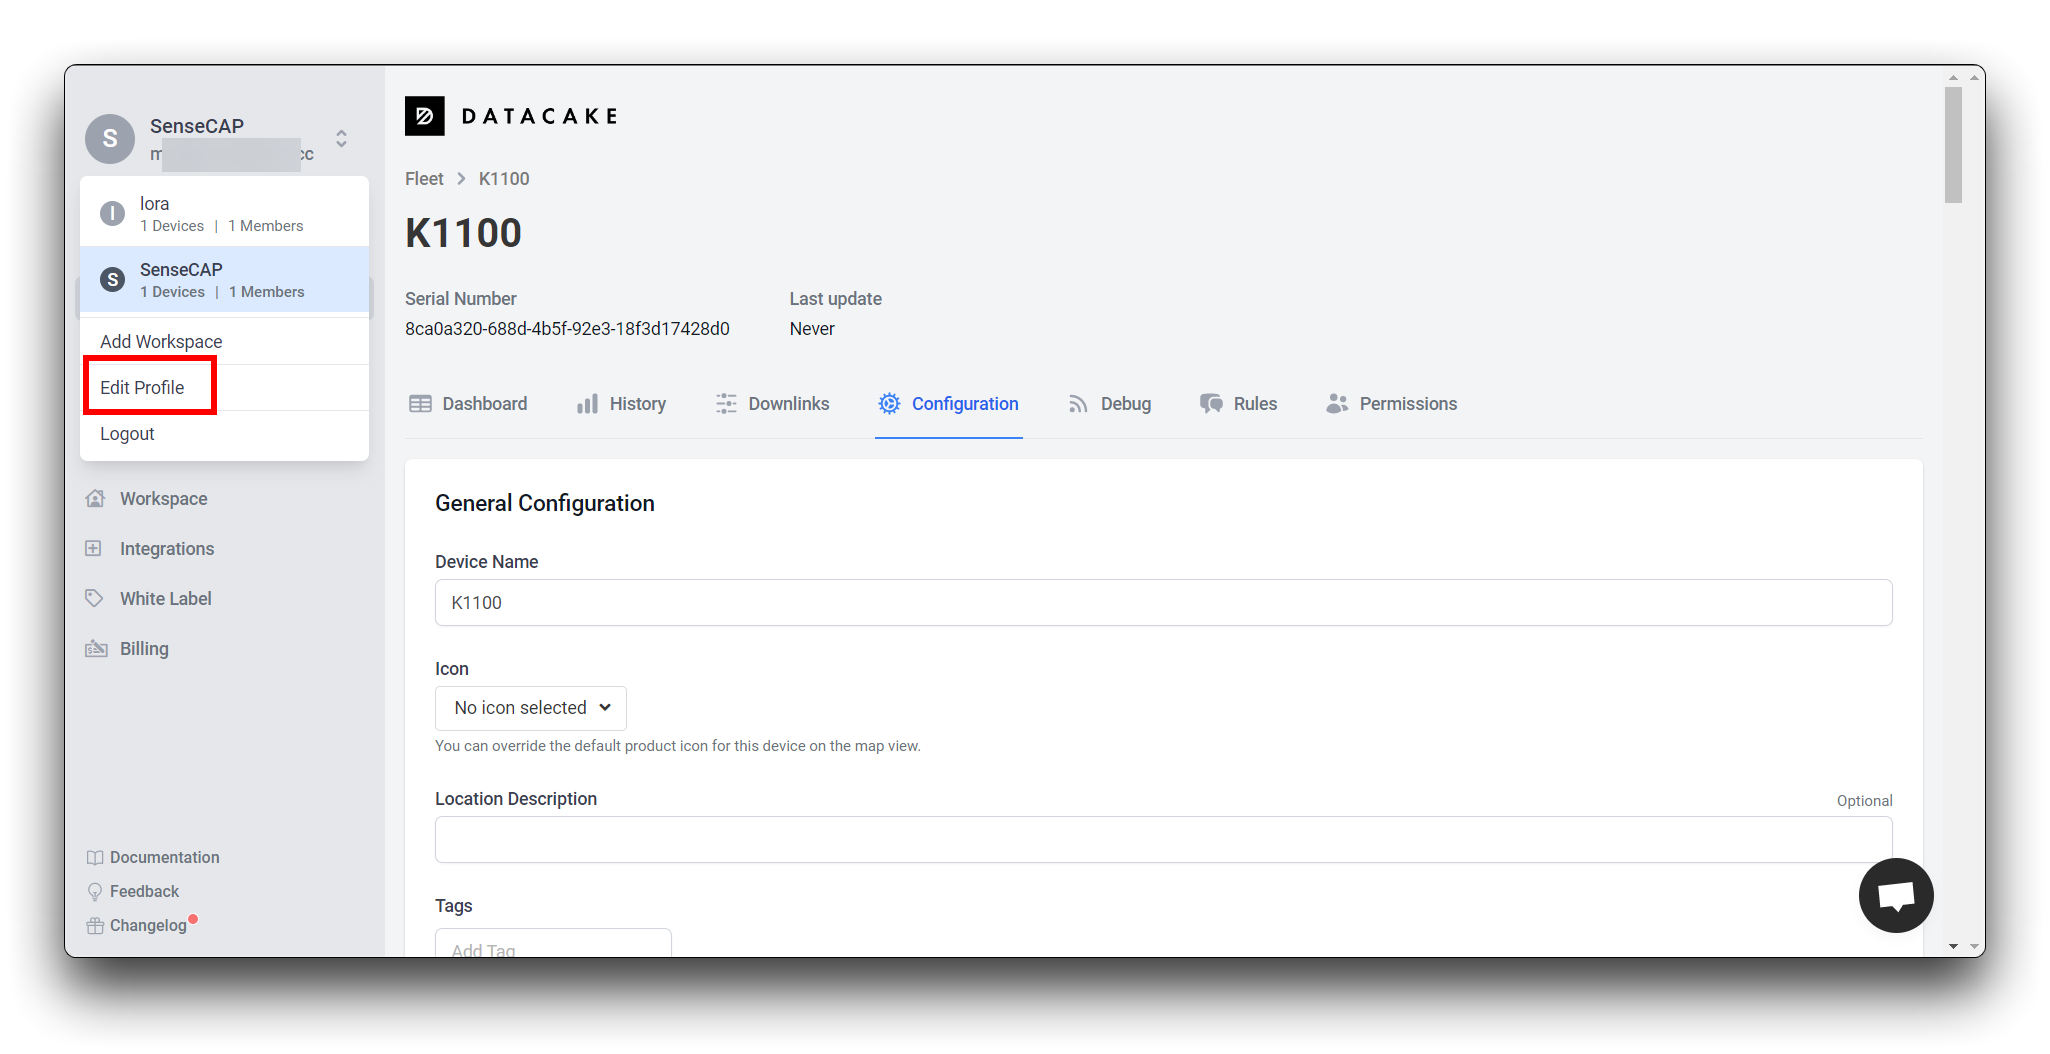Select the lora workspace entry

click(224, 213)
